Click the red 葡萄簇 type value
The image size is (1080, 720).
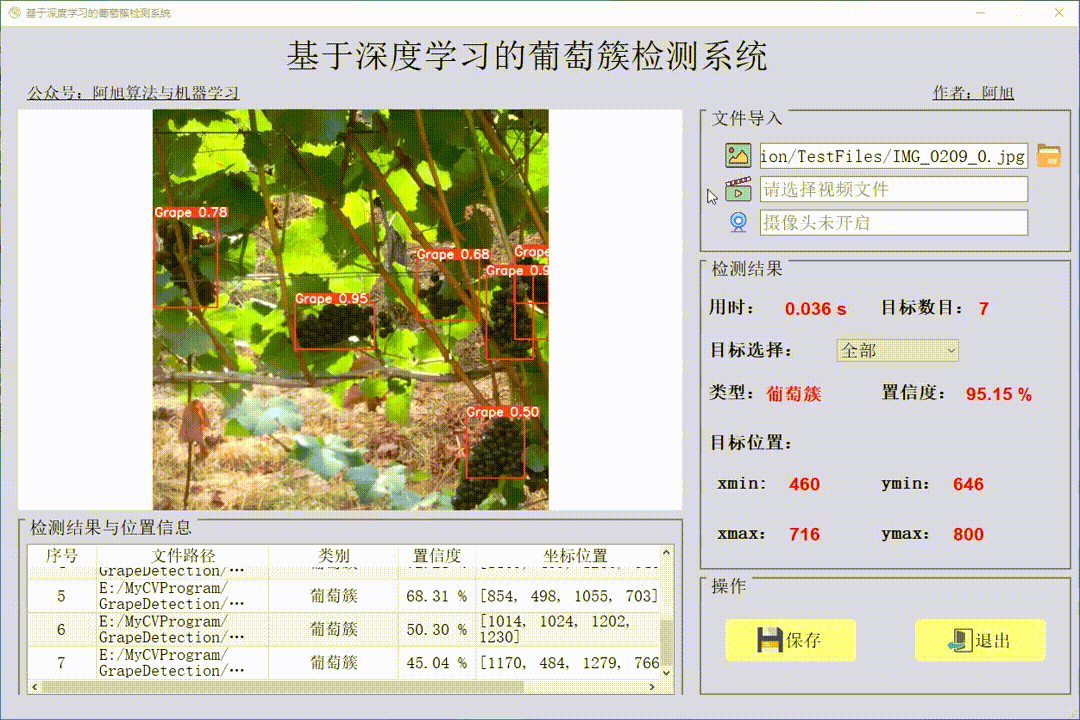point(793,394)
